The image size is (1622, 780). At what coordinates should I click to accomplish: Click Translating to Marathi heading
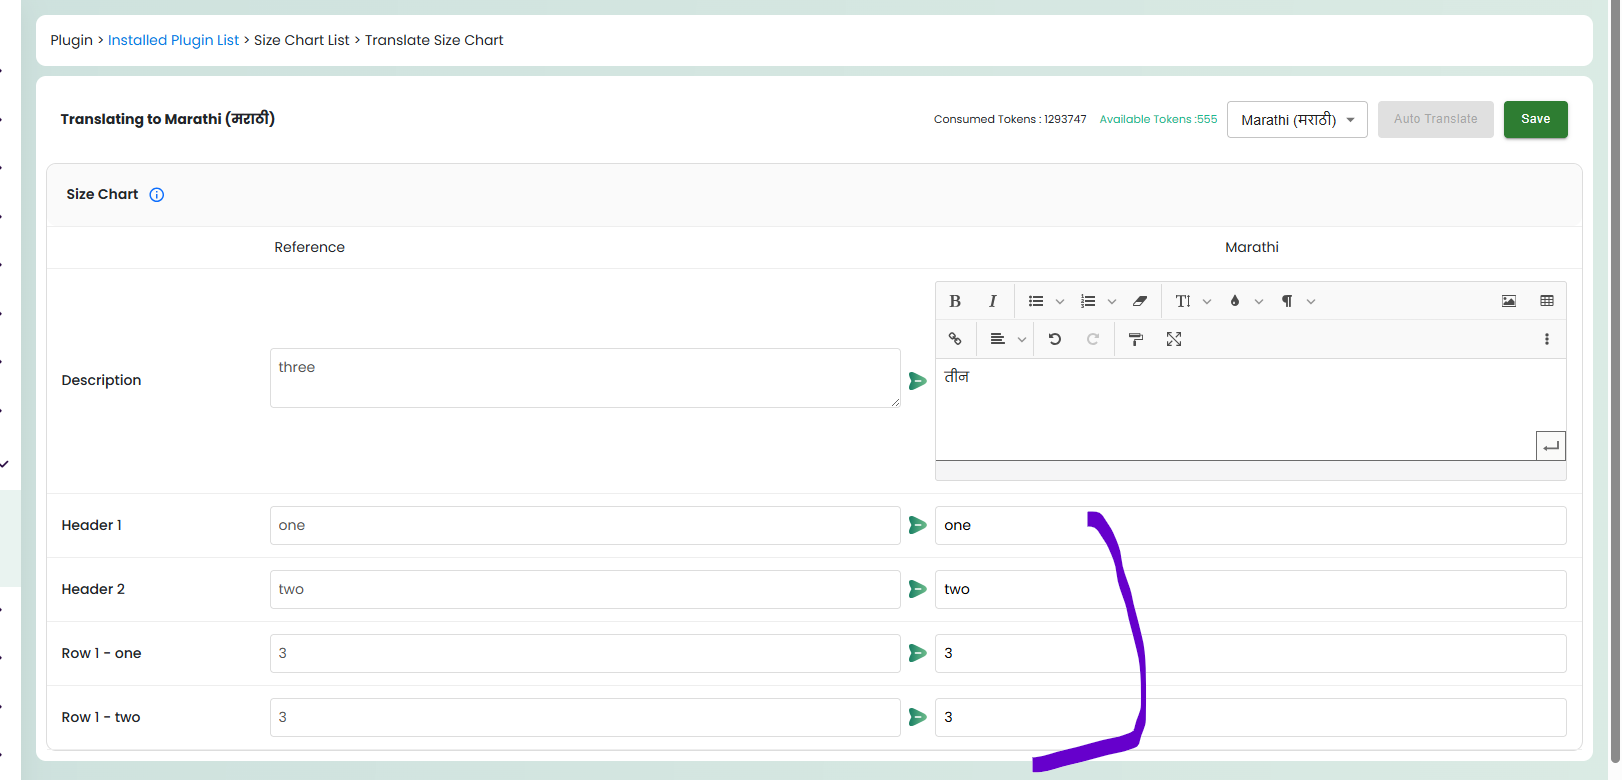167,119
